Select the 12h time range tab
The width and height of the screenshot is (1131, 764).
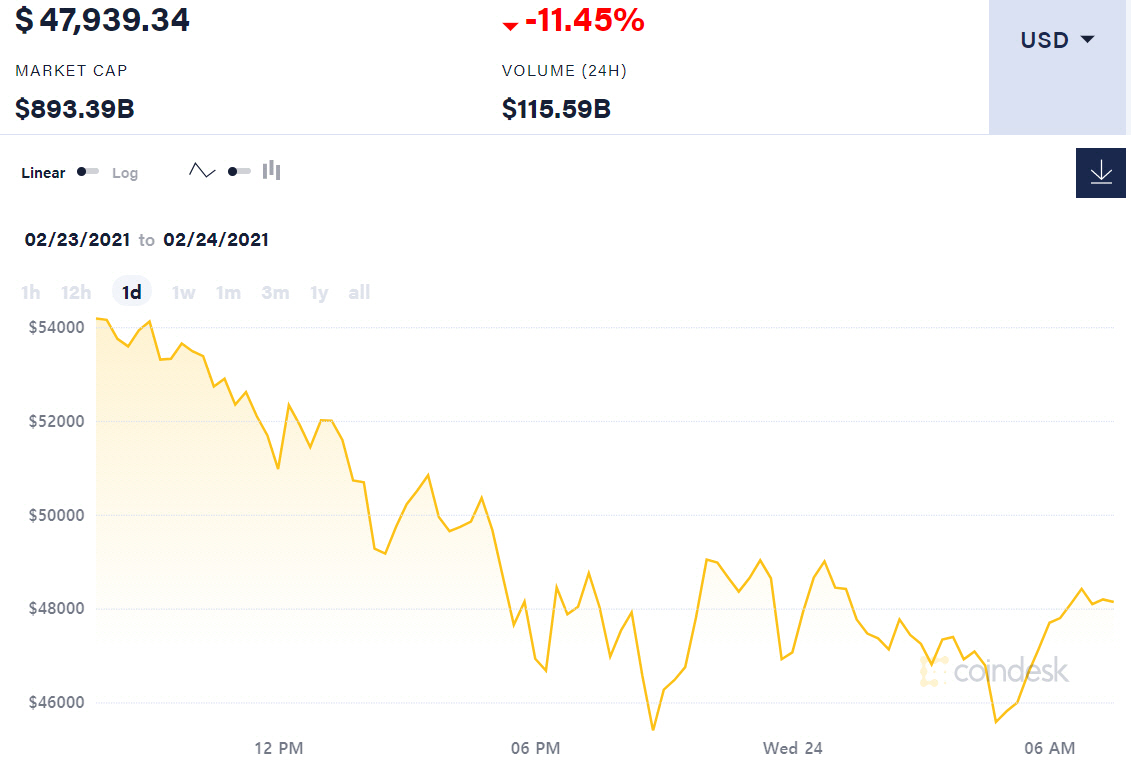pyautogui.click(x=76, y=292)
